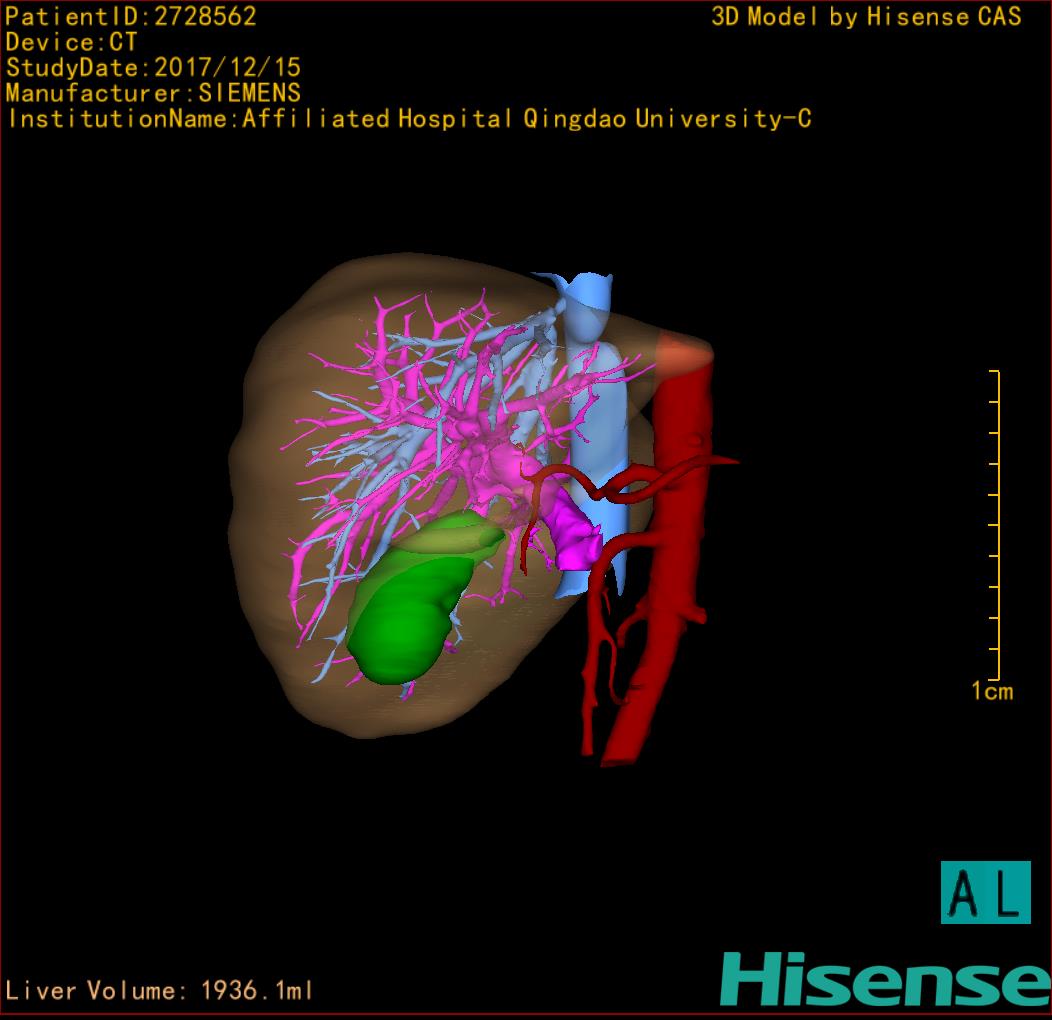1052x1020 pixels.
Task: Click the InstitutionName Affiliated Hospital Qingdao University text
Action: (409, 119)
